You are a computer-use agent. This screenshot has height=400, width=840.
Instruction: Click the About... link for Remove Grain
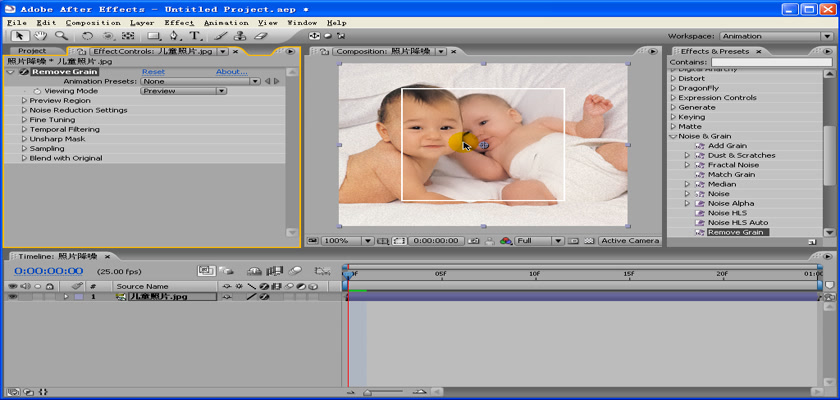[x=231, y=72]
